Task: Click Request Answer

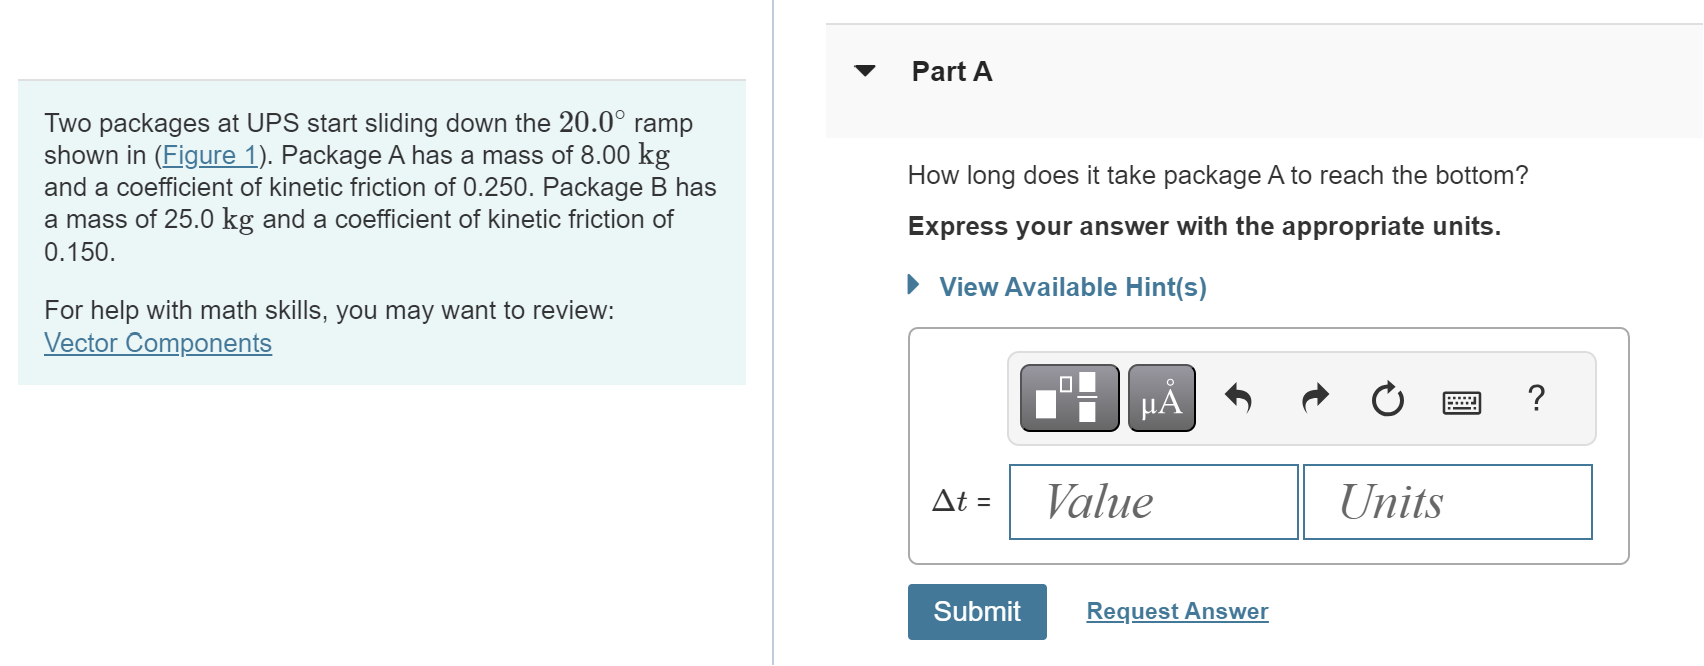Action: click(x=1177, y=611)
